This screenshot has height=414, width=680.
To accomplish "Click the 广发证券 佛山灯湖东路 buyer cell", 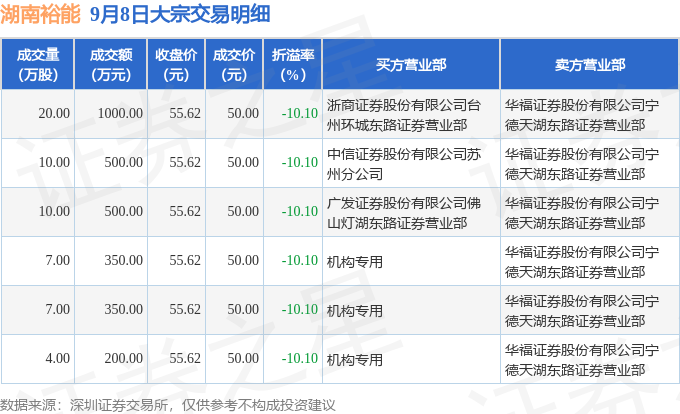I will click(x=411, y=212).
